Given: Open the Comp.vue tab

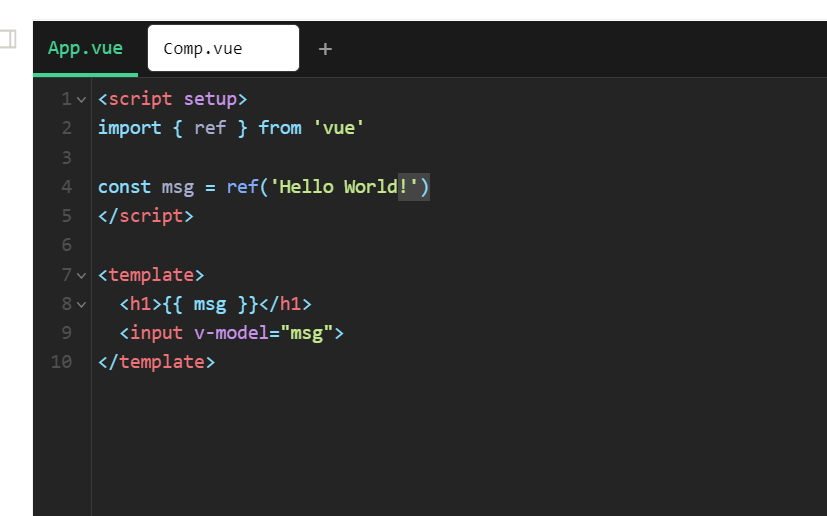Looking at the screenshot, I should pyautogui.click(x=223, y=49).
